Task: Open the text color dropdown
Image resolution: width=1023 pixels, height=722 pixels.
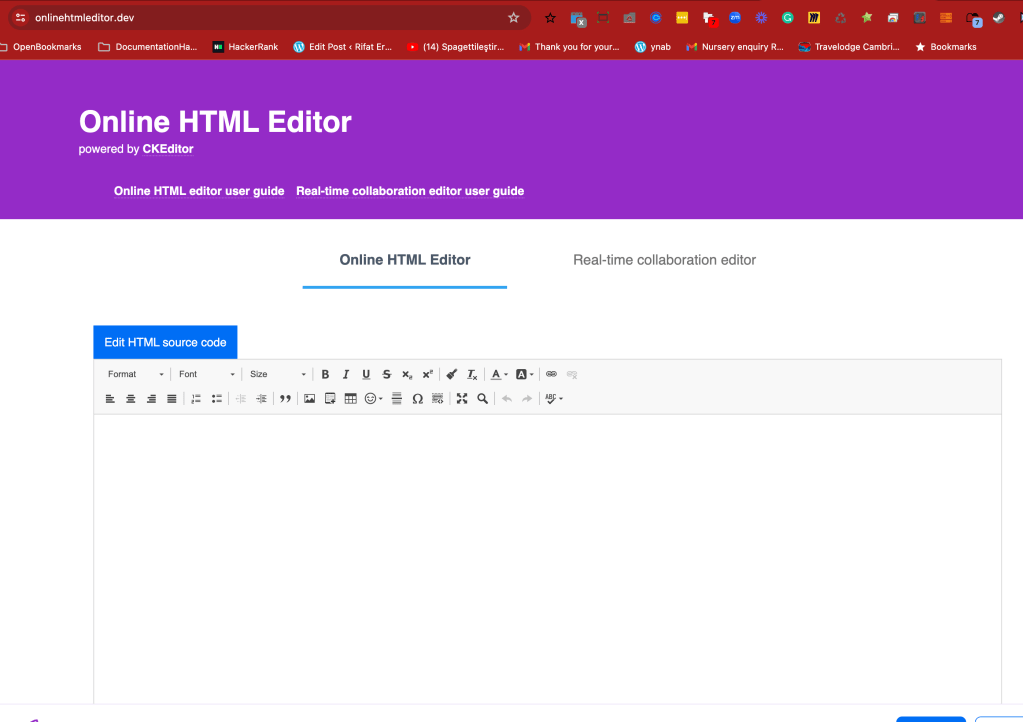Action: (499, 374)
